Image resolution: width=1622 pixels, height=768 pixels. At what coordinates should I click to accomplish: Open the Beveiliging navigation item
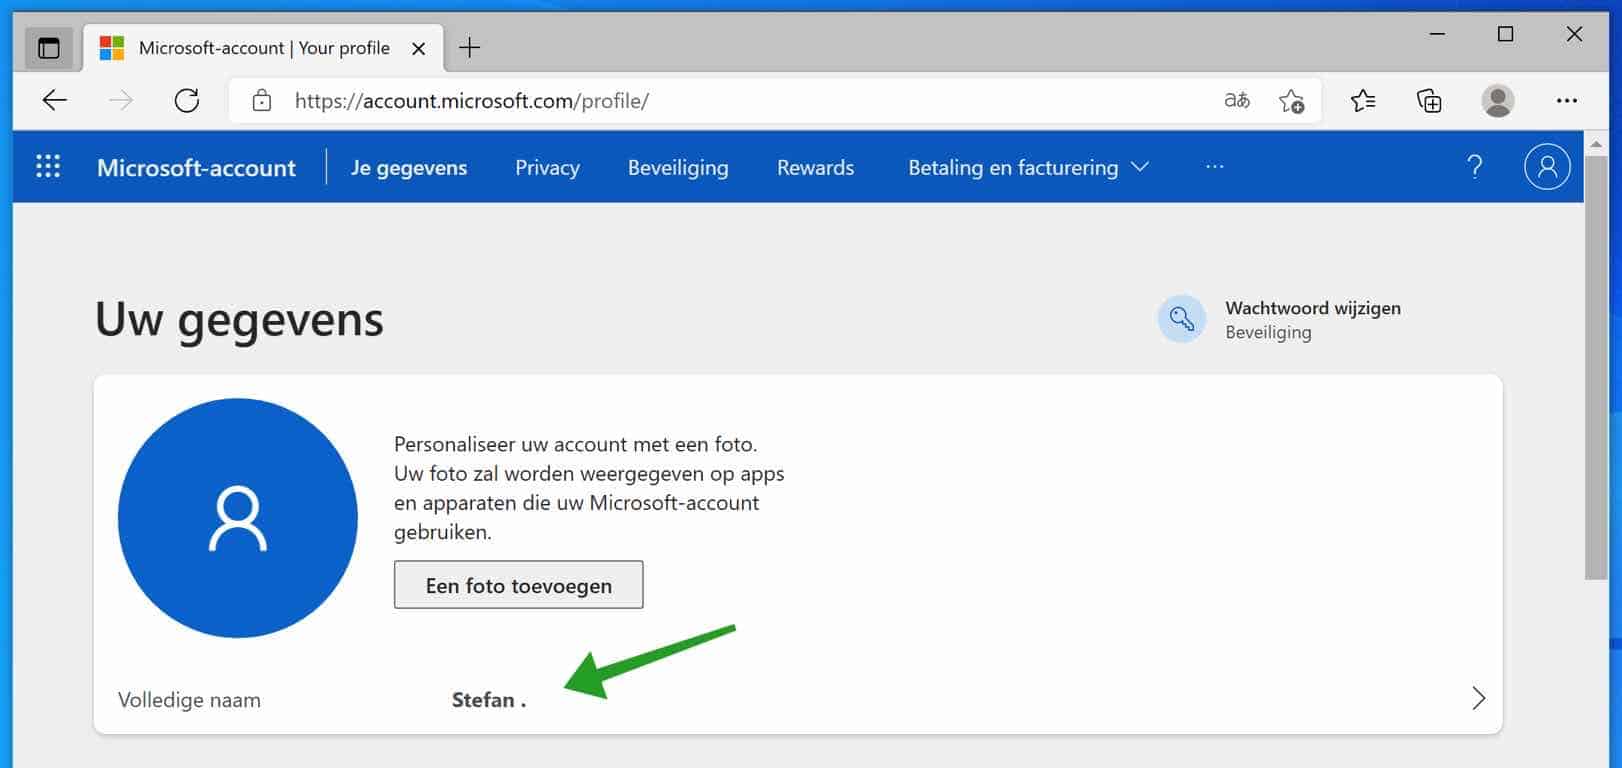677,167
